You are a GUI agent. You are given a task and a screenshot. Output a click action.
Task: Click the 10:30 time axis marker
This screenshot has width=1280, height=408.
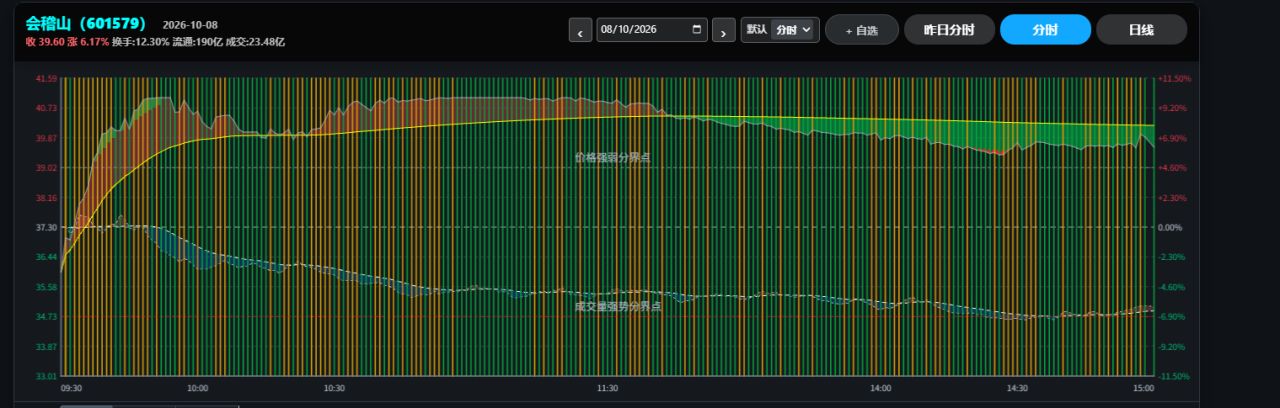[334, 388]
